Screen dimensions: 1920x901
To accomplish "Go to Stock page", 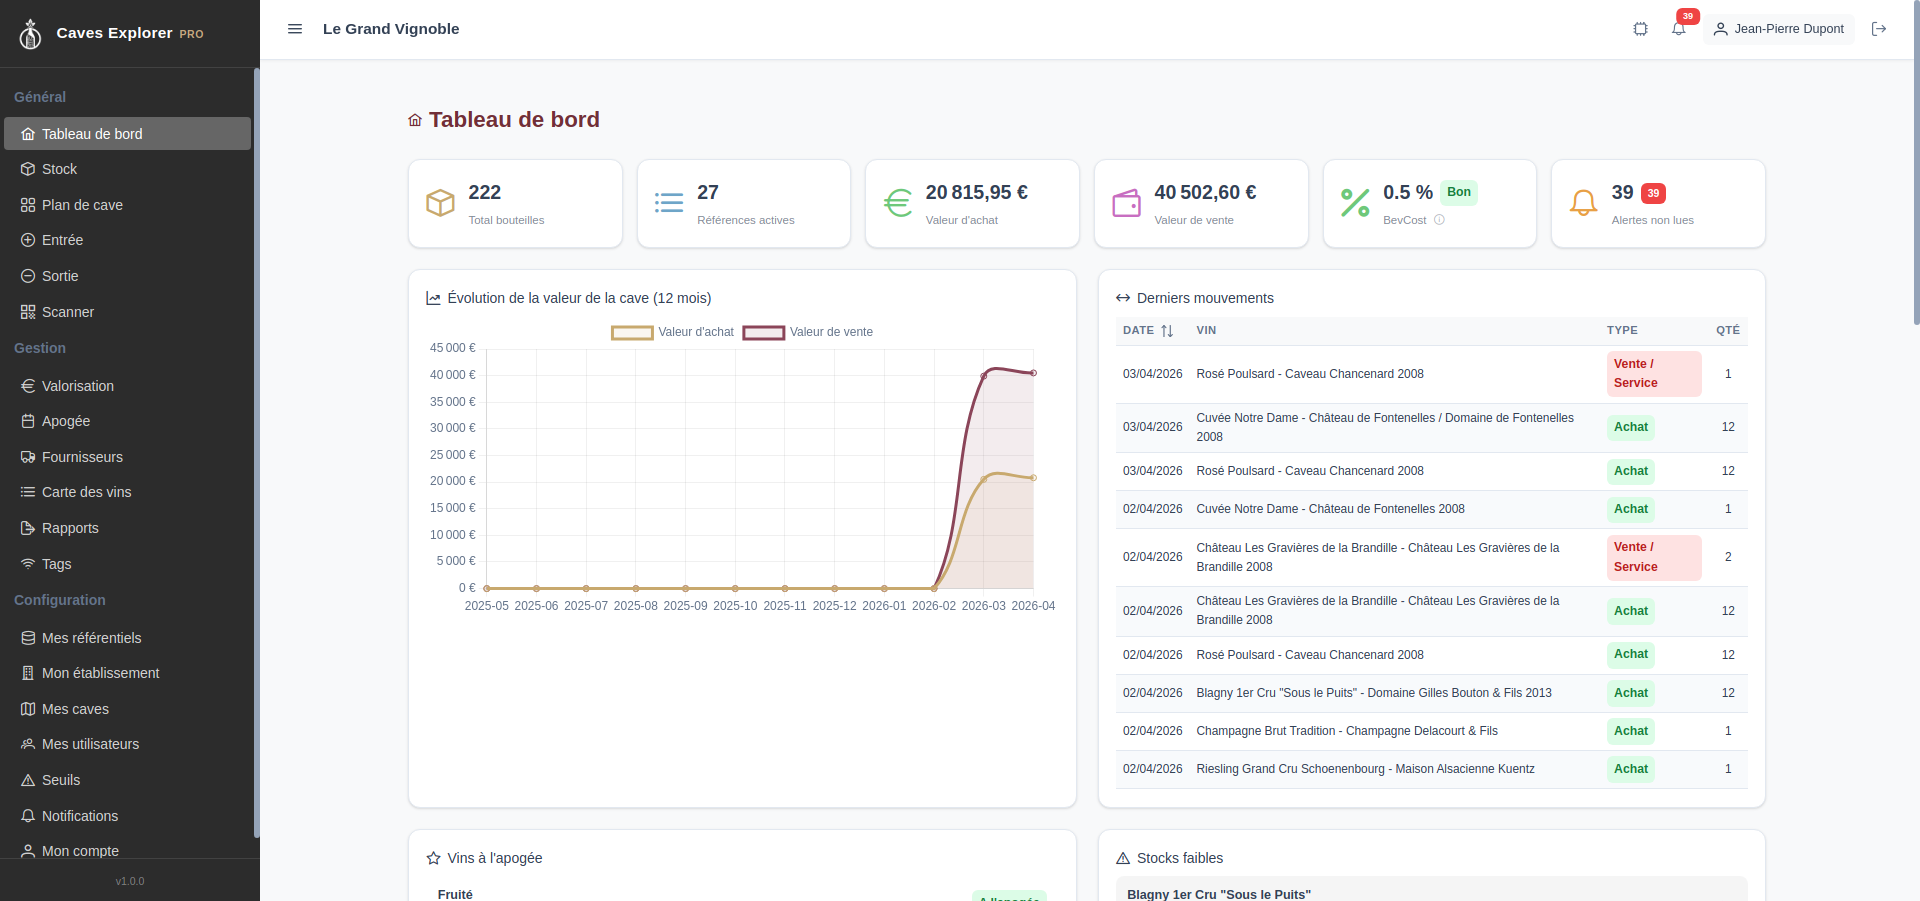I will pos(127,169).
